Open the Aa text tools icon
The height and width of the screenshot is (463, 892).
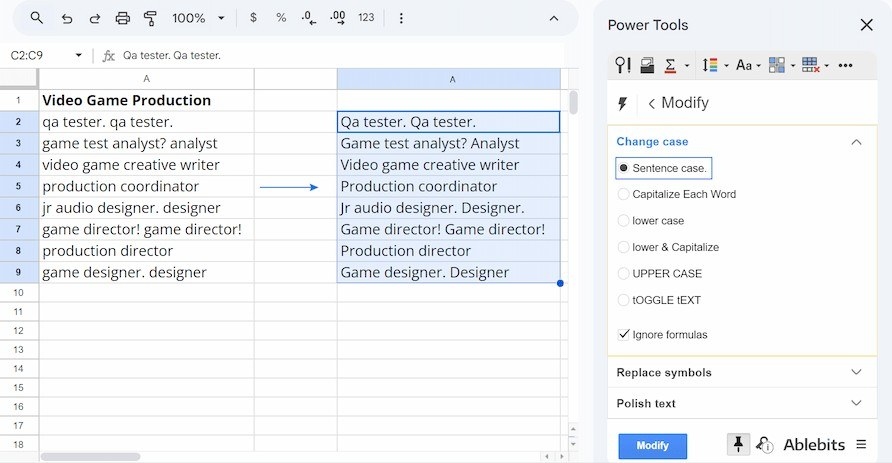pos(744,65)
